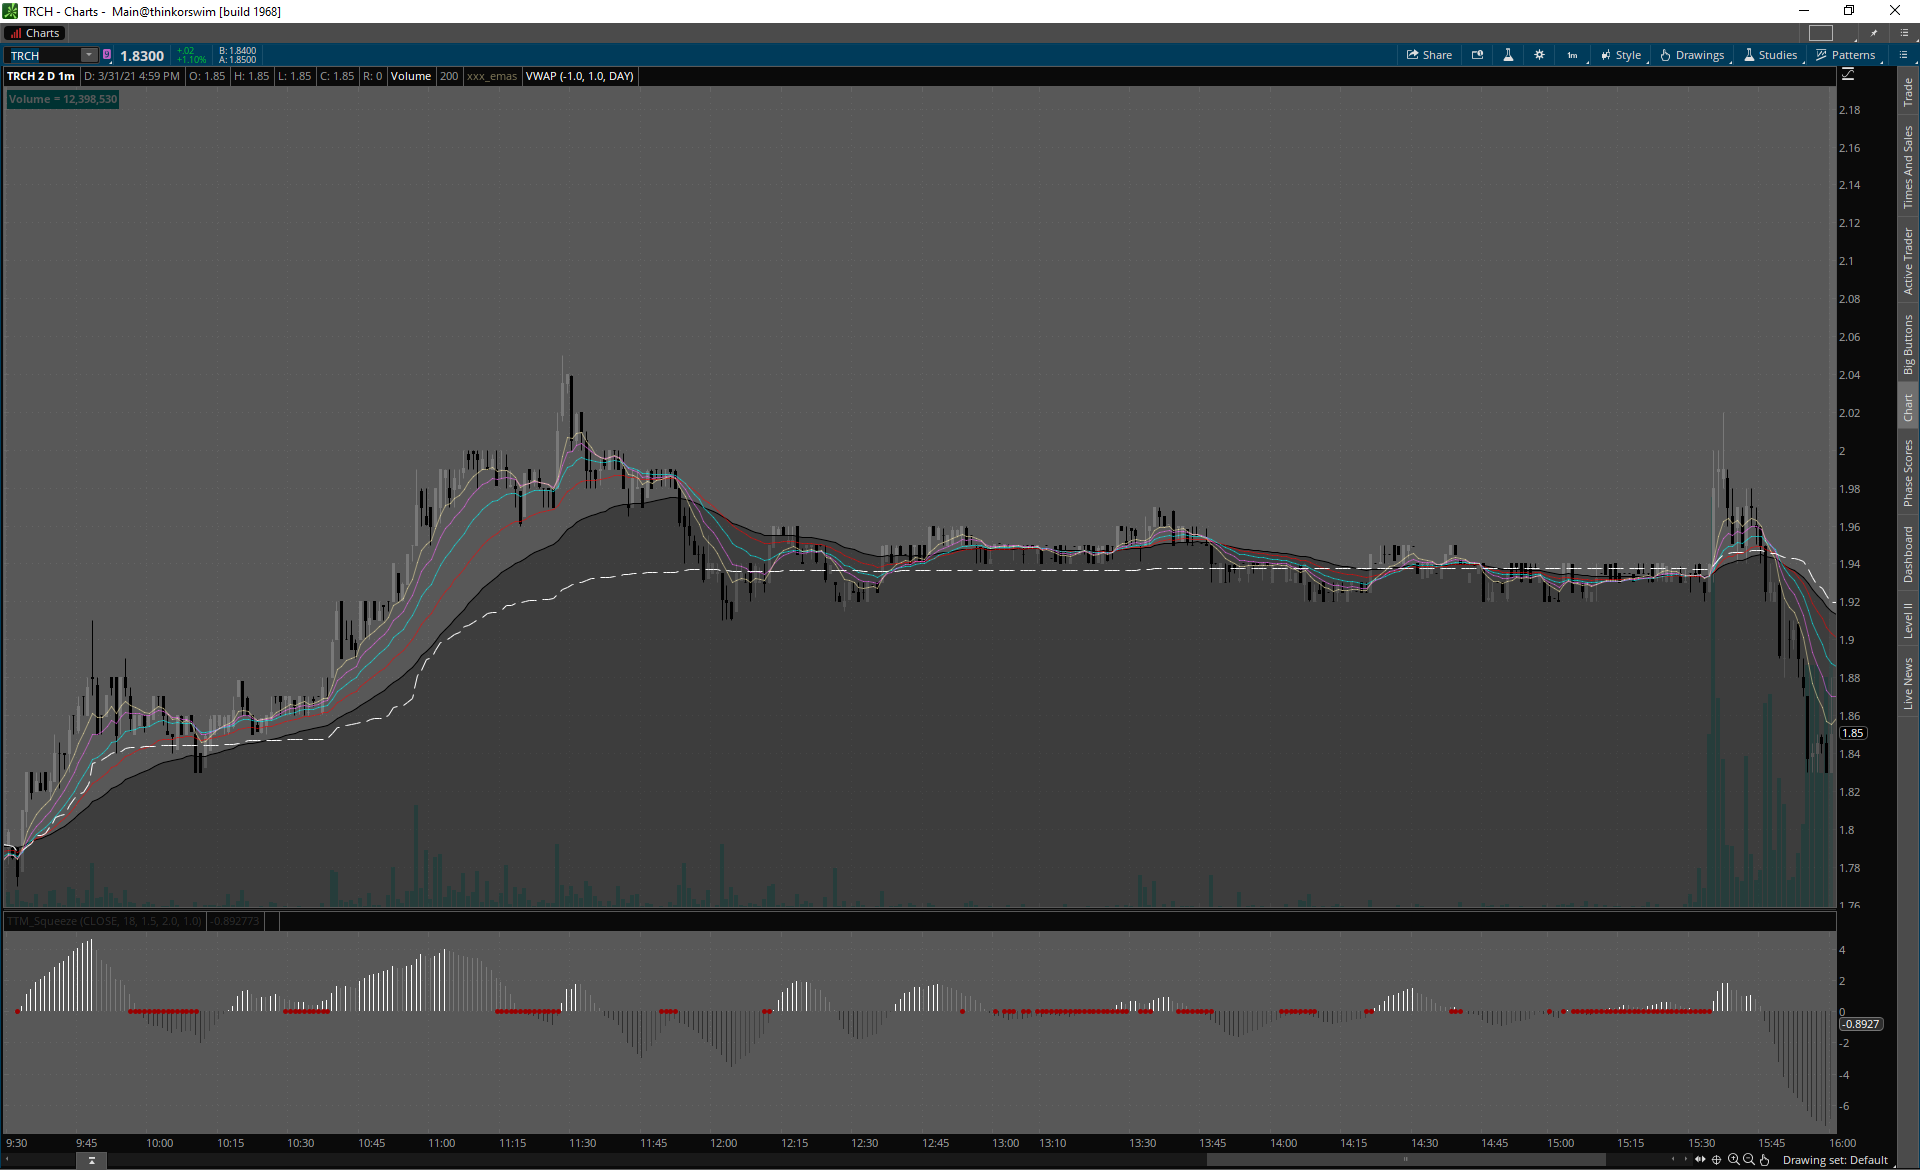
Task: Click the zoom out magnifier icon
Action: [x=1749, y=1160]
